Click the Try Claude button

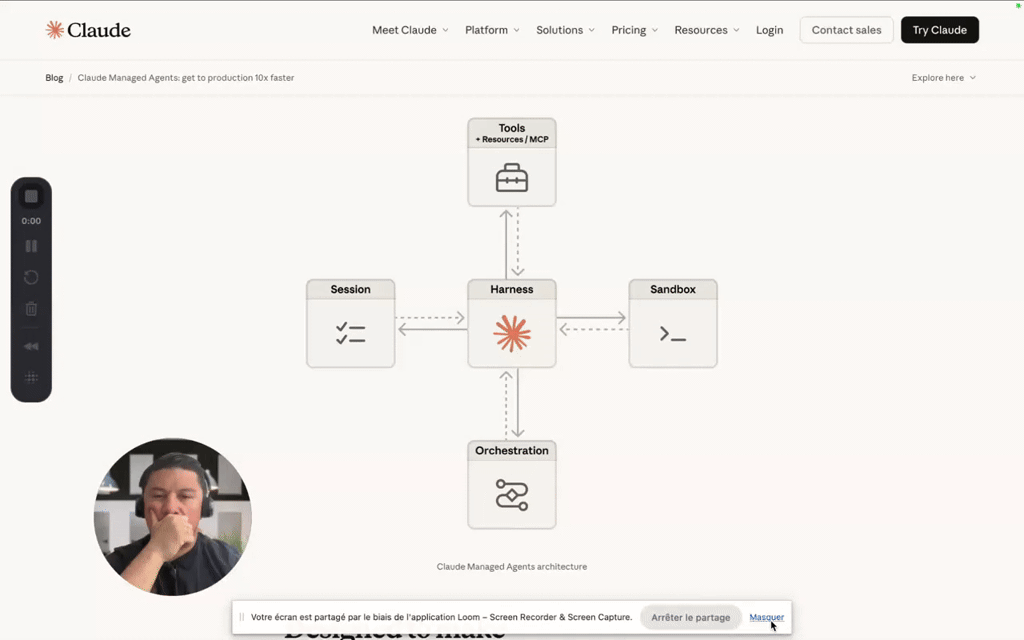coord(940,30)
